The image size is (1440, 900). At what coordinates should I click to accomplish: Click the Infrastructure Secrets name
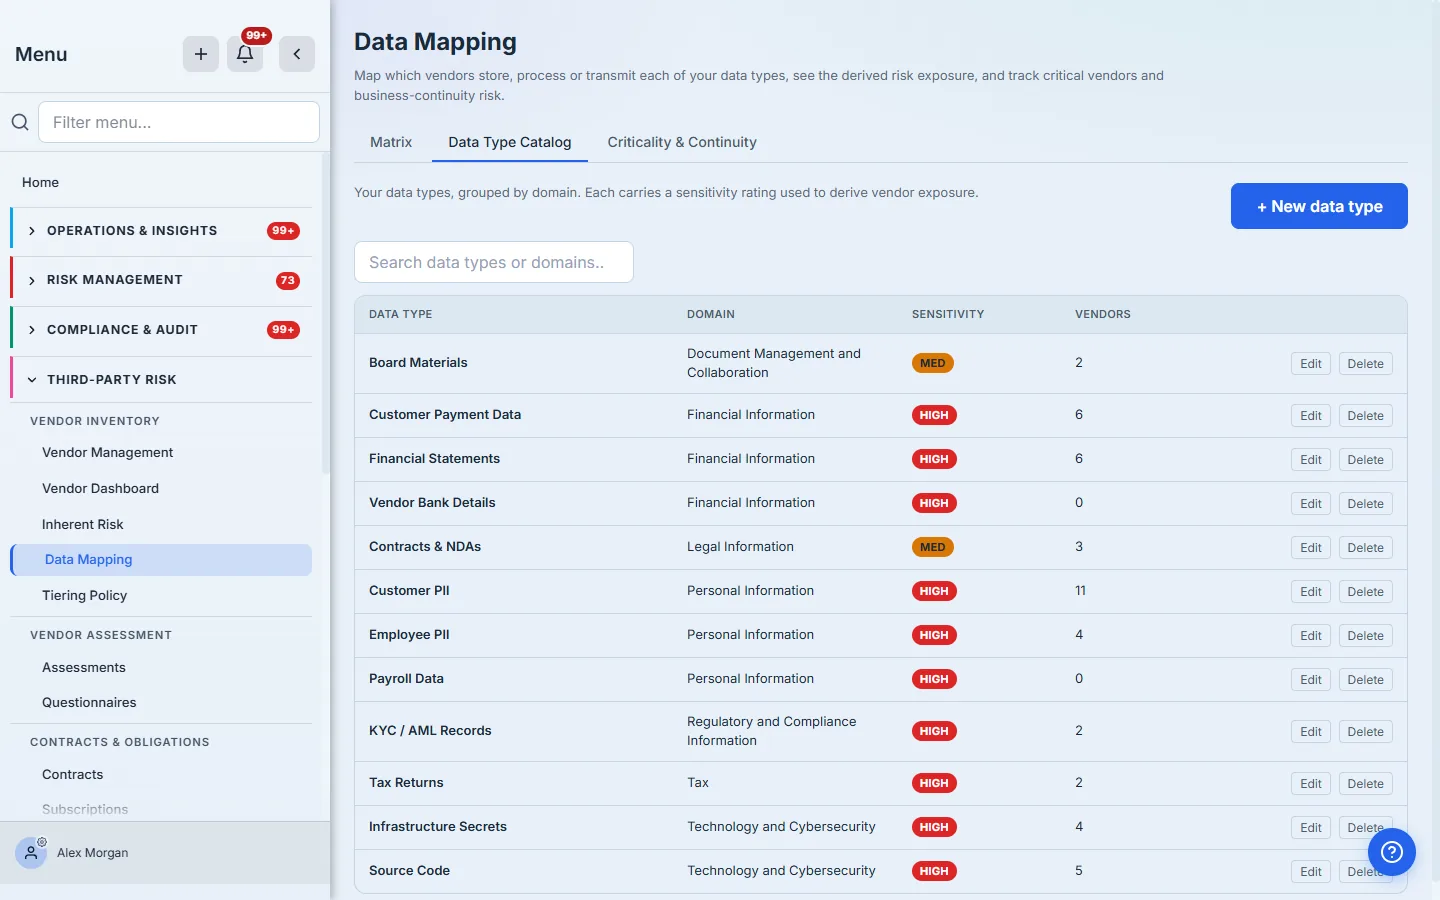pyautogui.click(x=438, y=827)
